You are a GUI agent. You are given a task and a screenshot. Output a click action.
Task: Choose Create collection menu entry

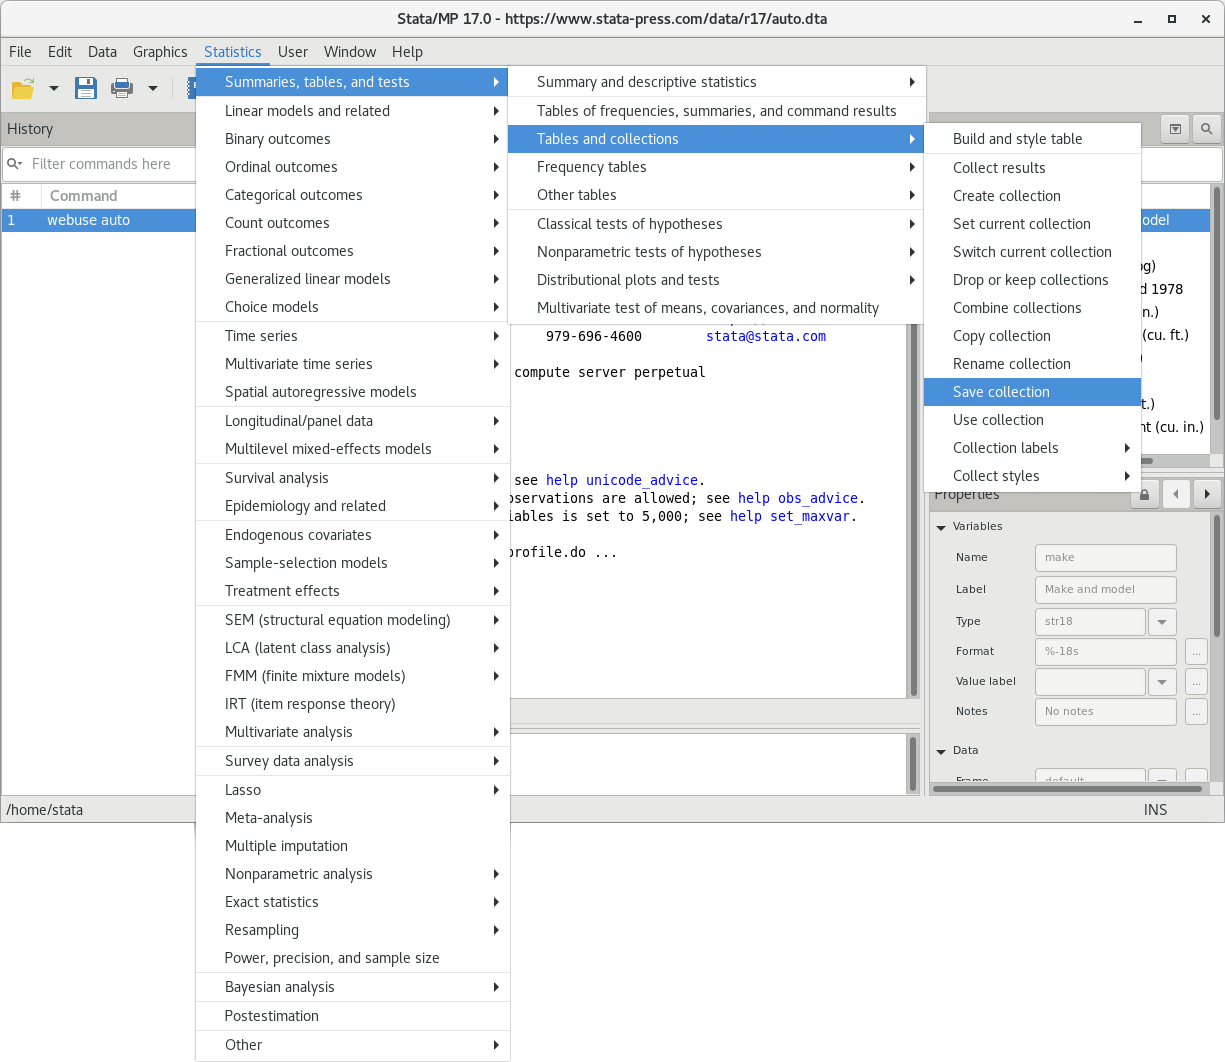click(x=1032, y=196)
